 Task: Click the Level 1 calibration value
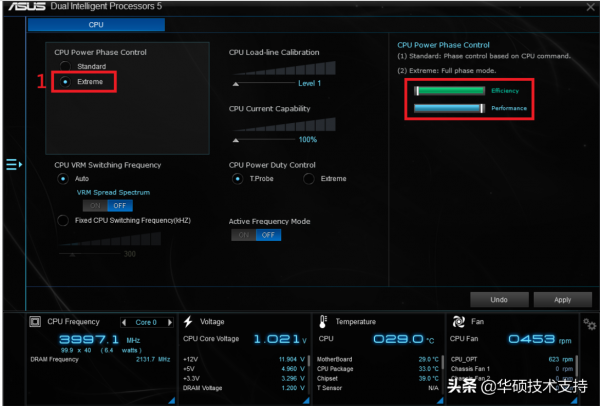(x=310, y=83)
